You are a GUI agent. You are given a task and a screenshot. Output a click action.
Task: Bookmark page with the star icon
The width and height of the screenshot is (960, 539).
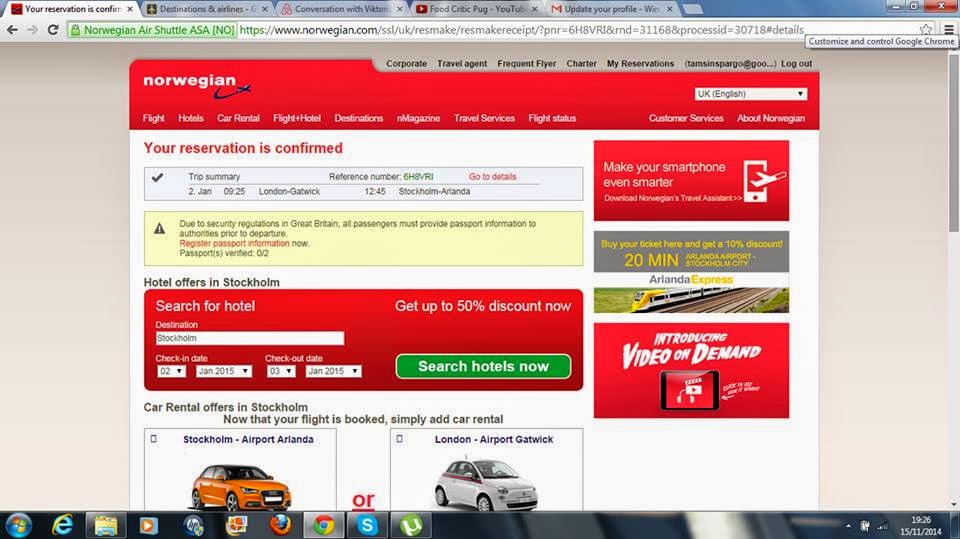pos(926,29)
